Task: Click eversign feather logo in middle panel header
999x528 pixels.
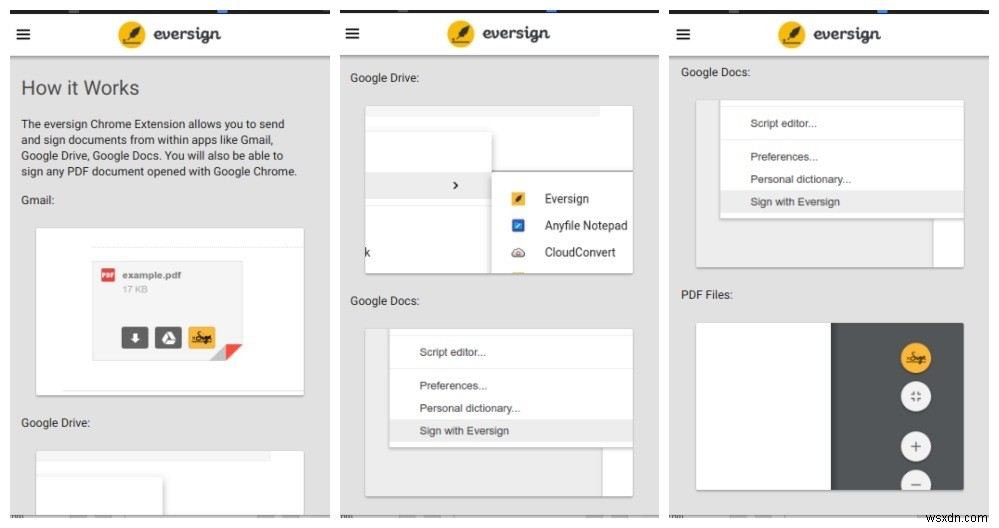Action: [461, 33]
